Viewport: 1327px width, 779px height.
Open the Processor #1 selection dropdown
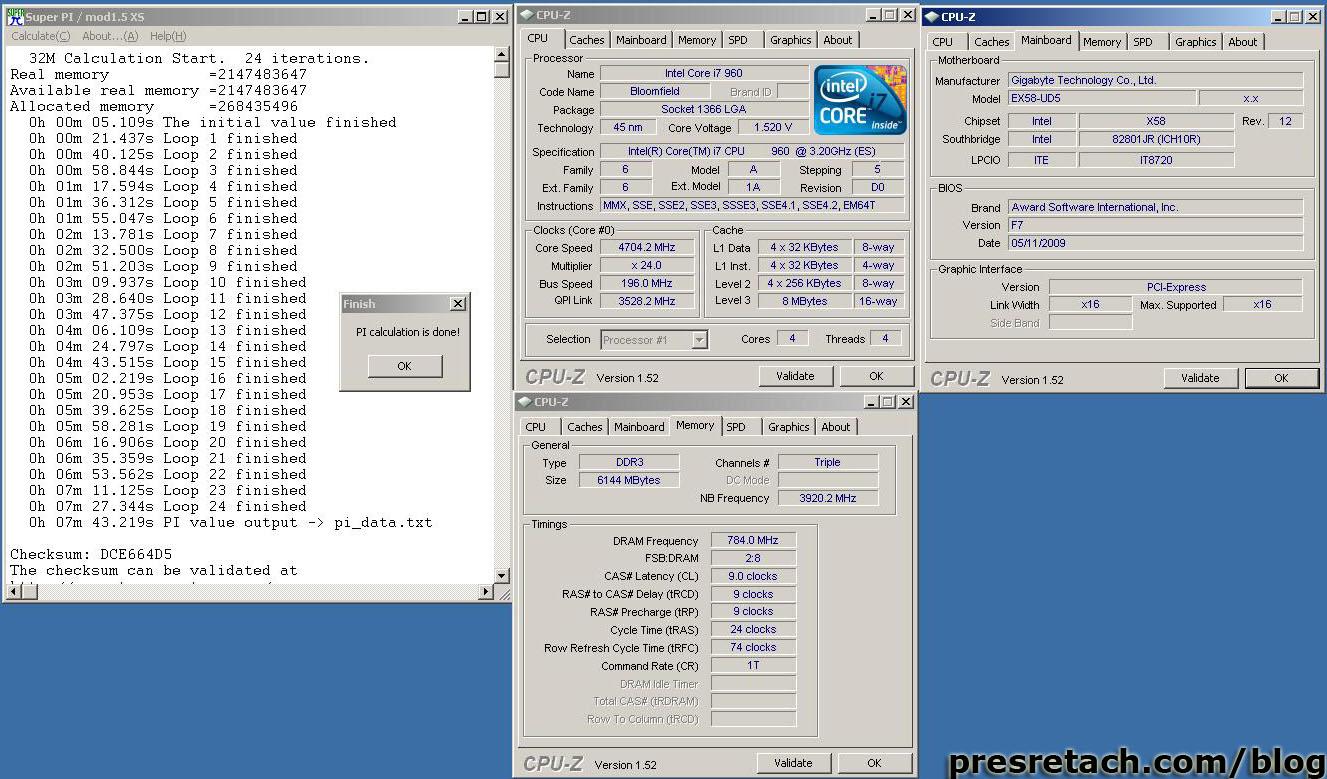(699, 340)
